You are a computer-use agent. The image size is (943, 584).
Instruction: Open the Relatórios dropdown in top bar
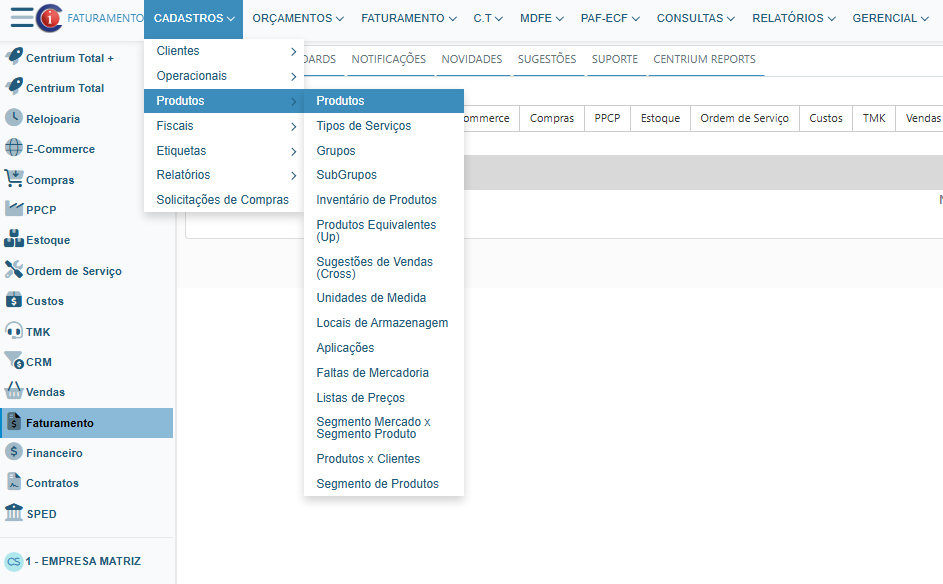coord(794,18)
